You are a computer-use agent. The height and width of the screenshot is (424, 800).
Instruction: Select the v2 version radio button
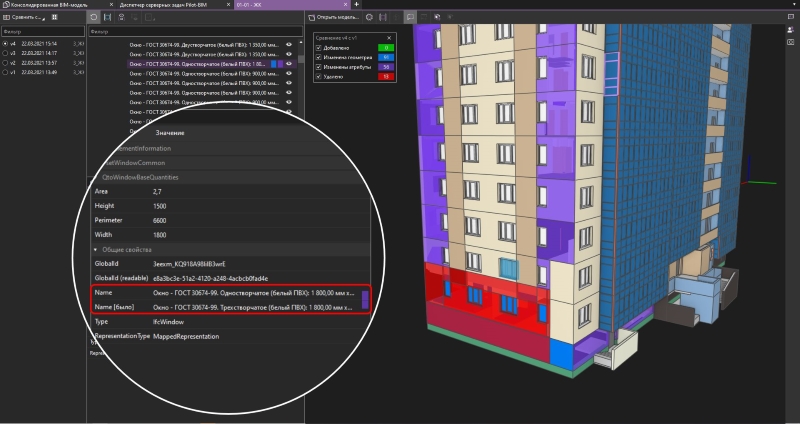[4, 63]
